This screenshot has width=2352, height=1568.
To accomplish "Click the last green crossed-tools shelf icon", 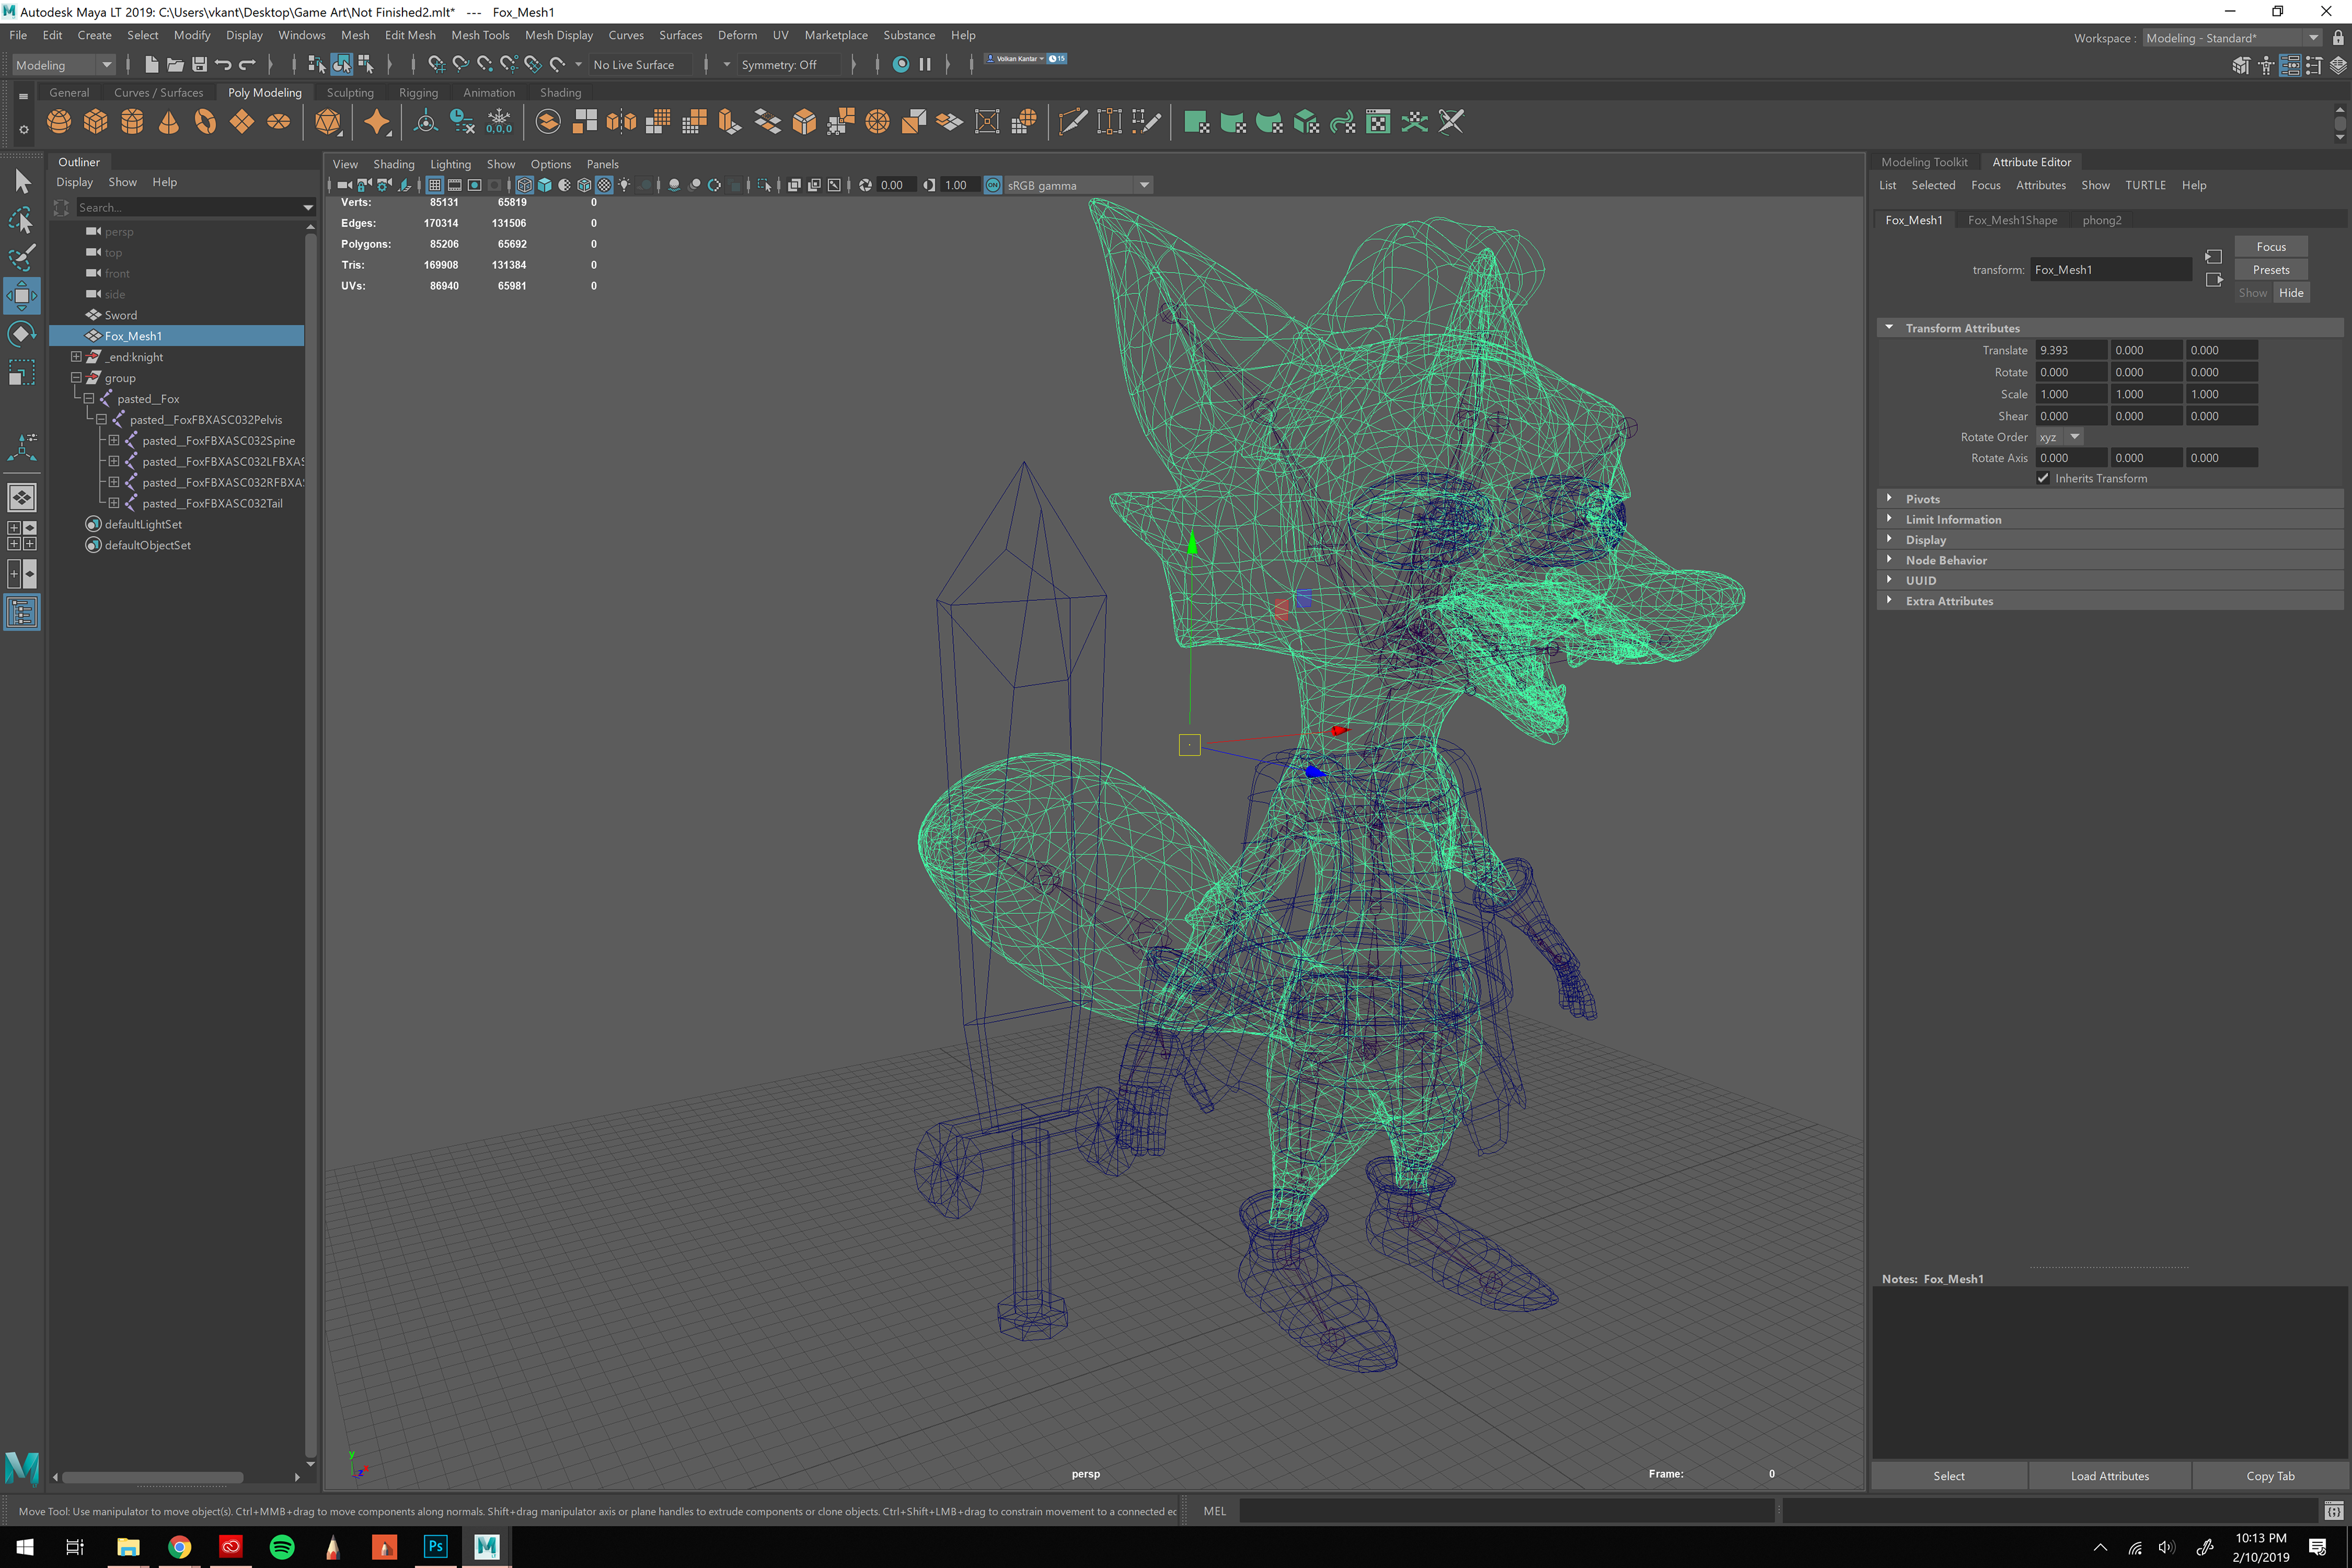I will click(x=1451, y=122).
